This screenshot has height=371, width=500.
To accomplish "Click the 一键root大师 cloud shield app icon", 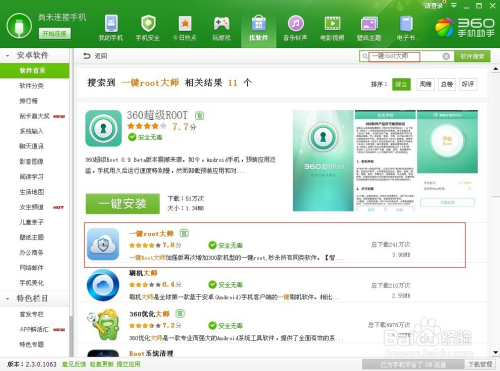I will [x=103, y=244].
